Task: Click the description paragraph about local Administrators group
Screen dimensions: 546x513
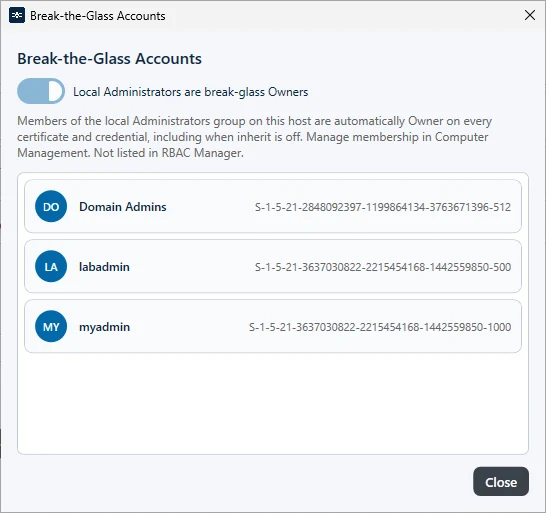Action: pos(255,137)
